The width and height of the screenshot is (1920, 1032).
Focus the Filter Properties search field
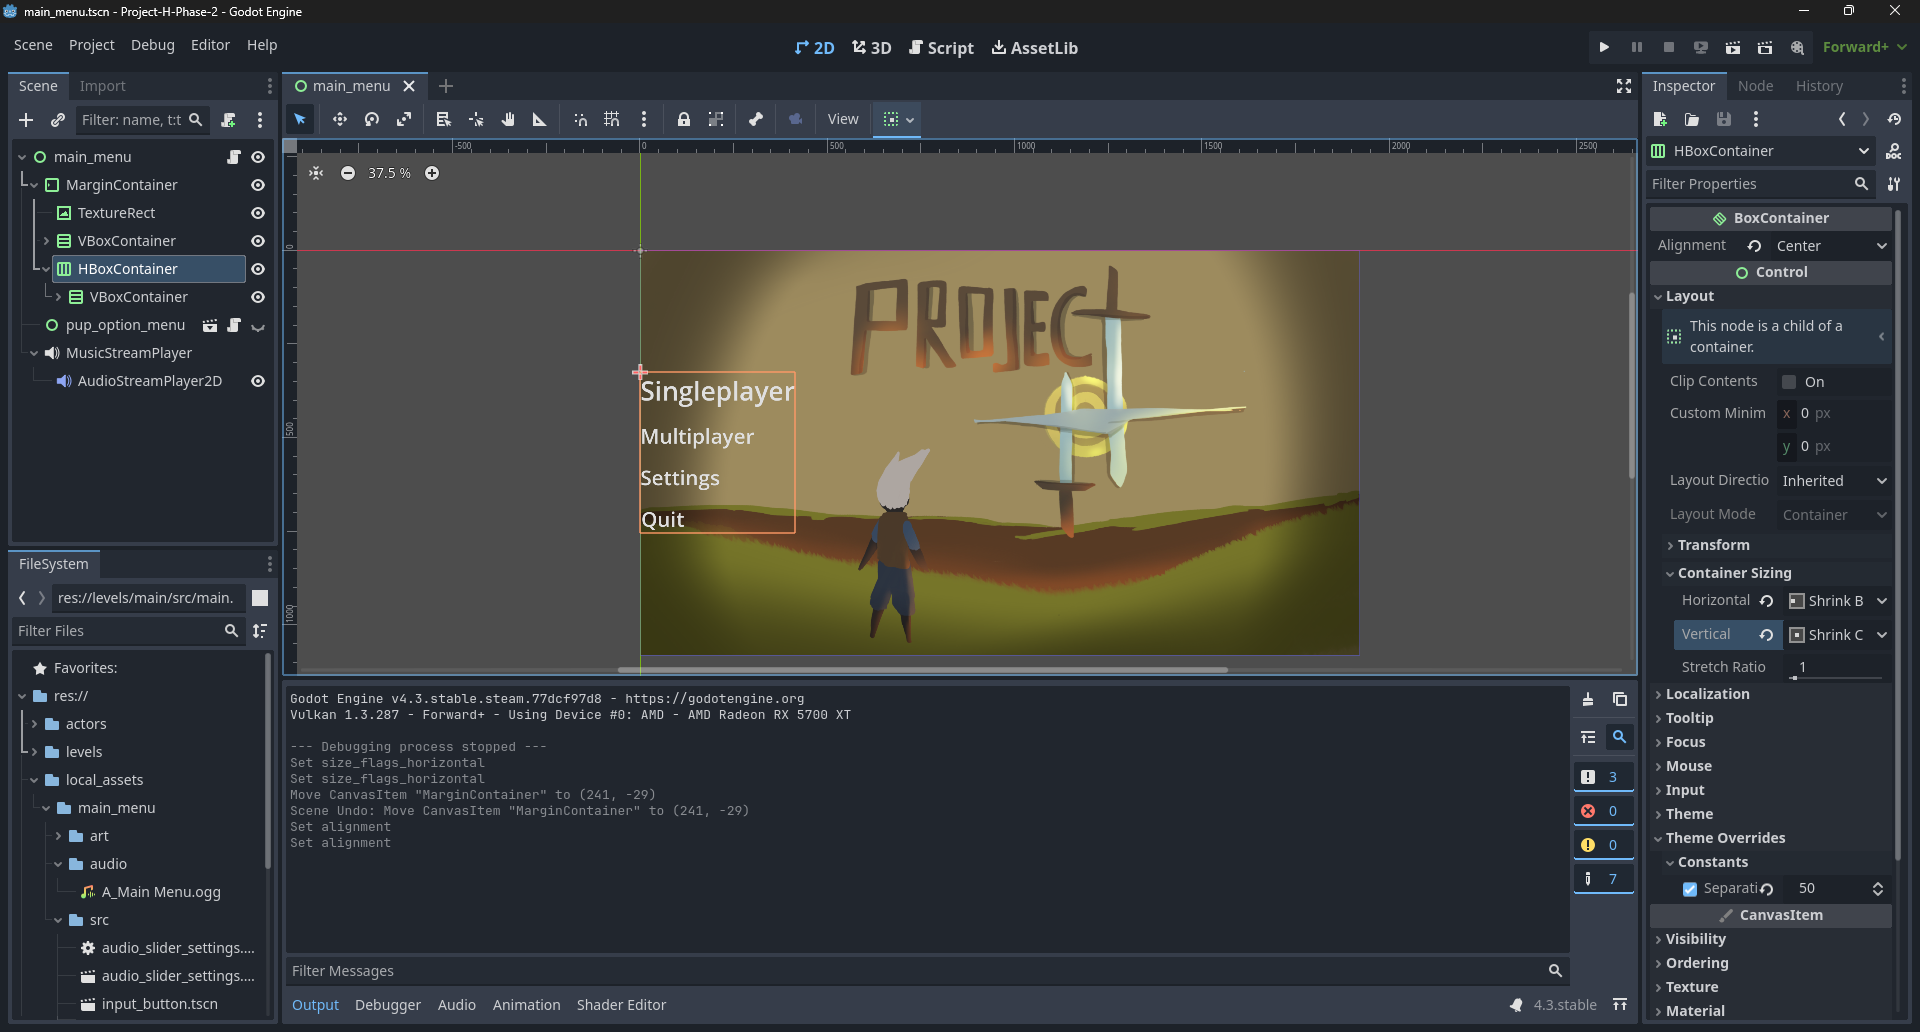click(1760, 184)
